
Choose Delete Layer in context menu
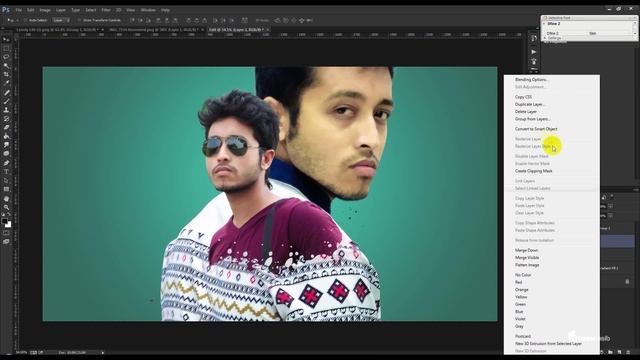tap(526, 112)
